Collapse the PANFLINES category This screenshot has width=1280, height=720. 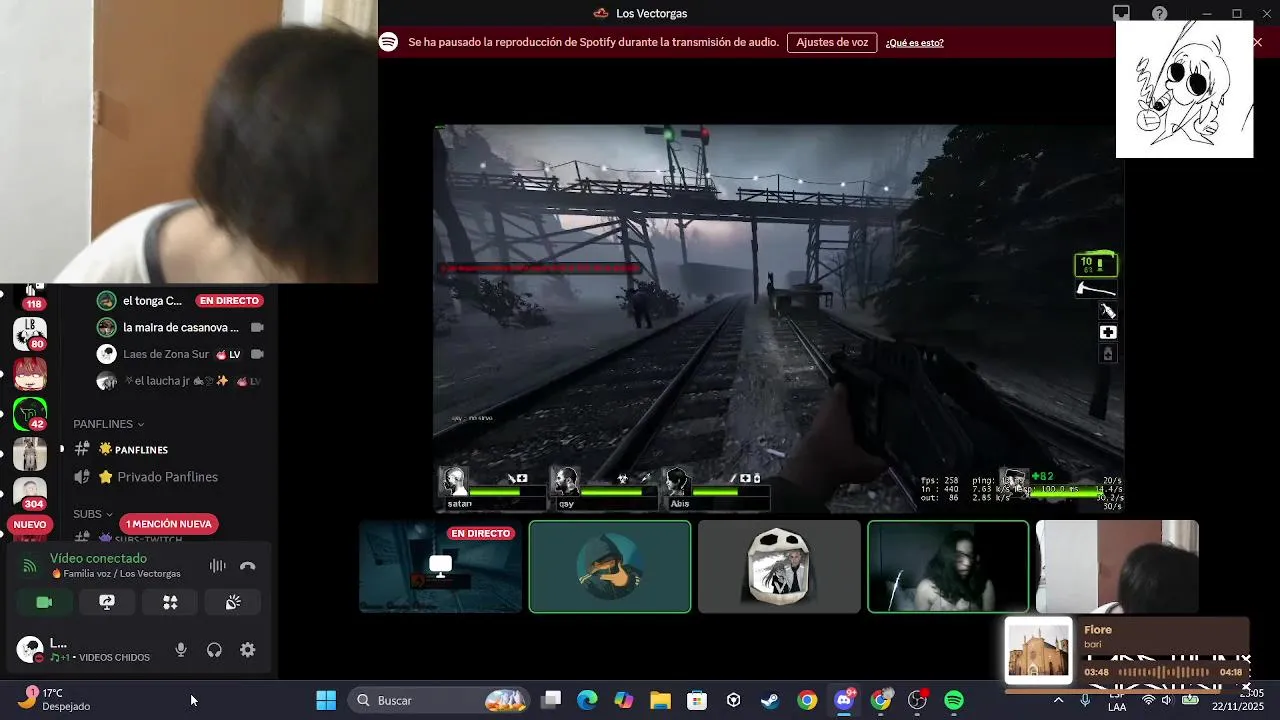click(x=109, y=424)
